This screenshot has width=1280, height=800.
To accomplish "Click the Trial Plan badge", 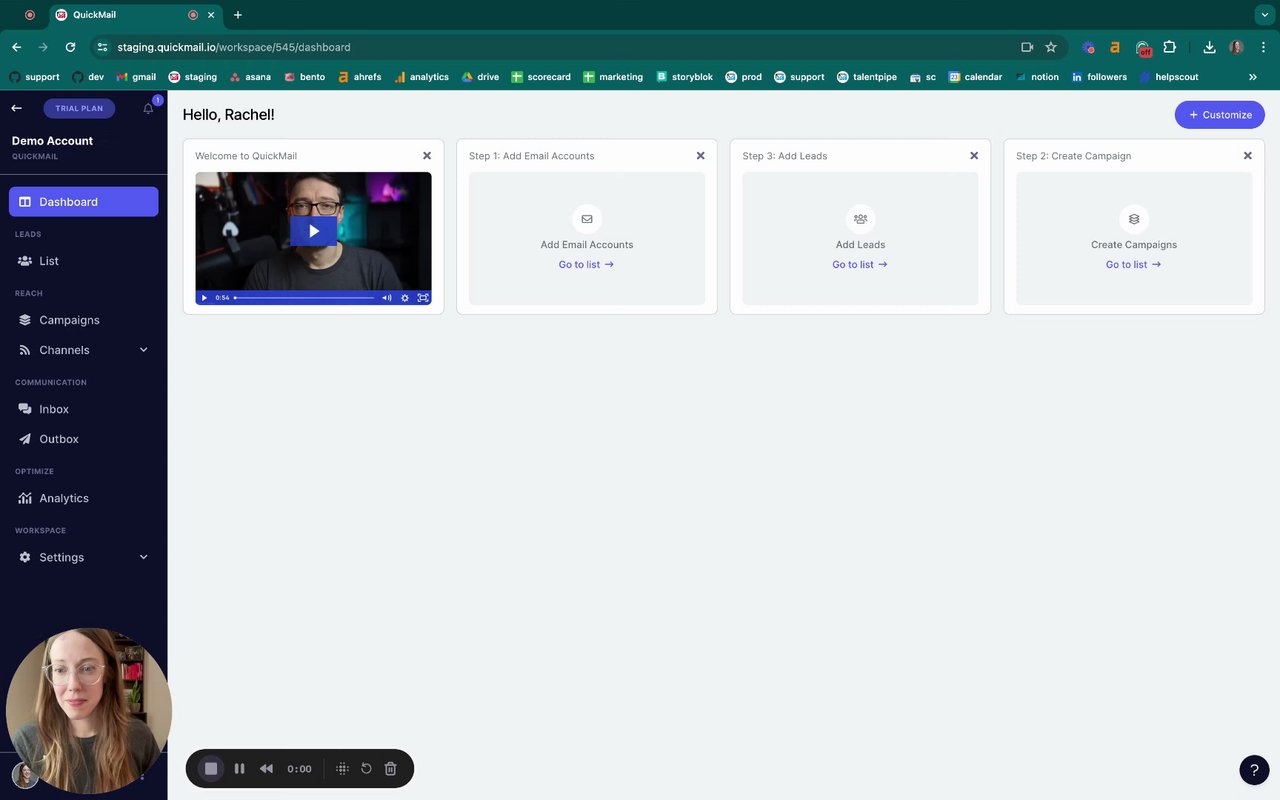I will point(79,108).
